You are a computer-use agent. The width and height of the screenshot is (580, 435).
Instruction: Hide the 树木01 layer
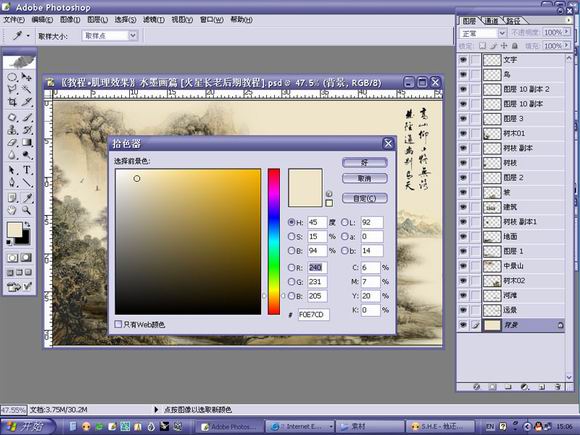pos(463,134)
